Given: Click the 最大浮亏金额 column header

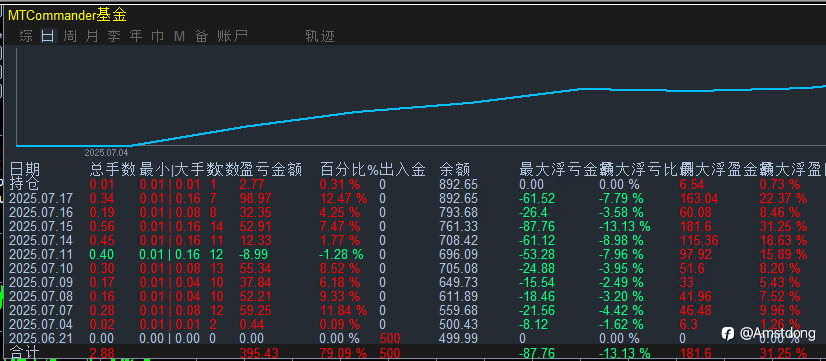Looking at the screenshot, I should [558, 170].
